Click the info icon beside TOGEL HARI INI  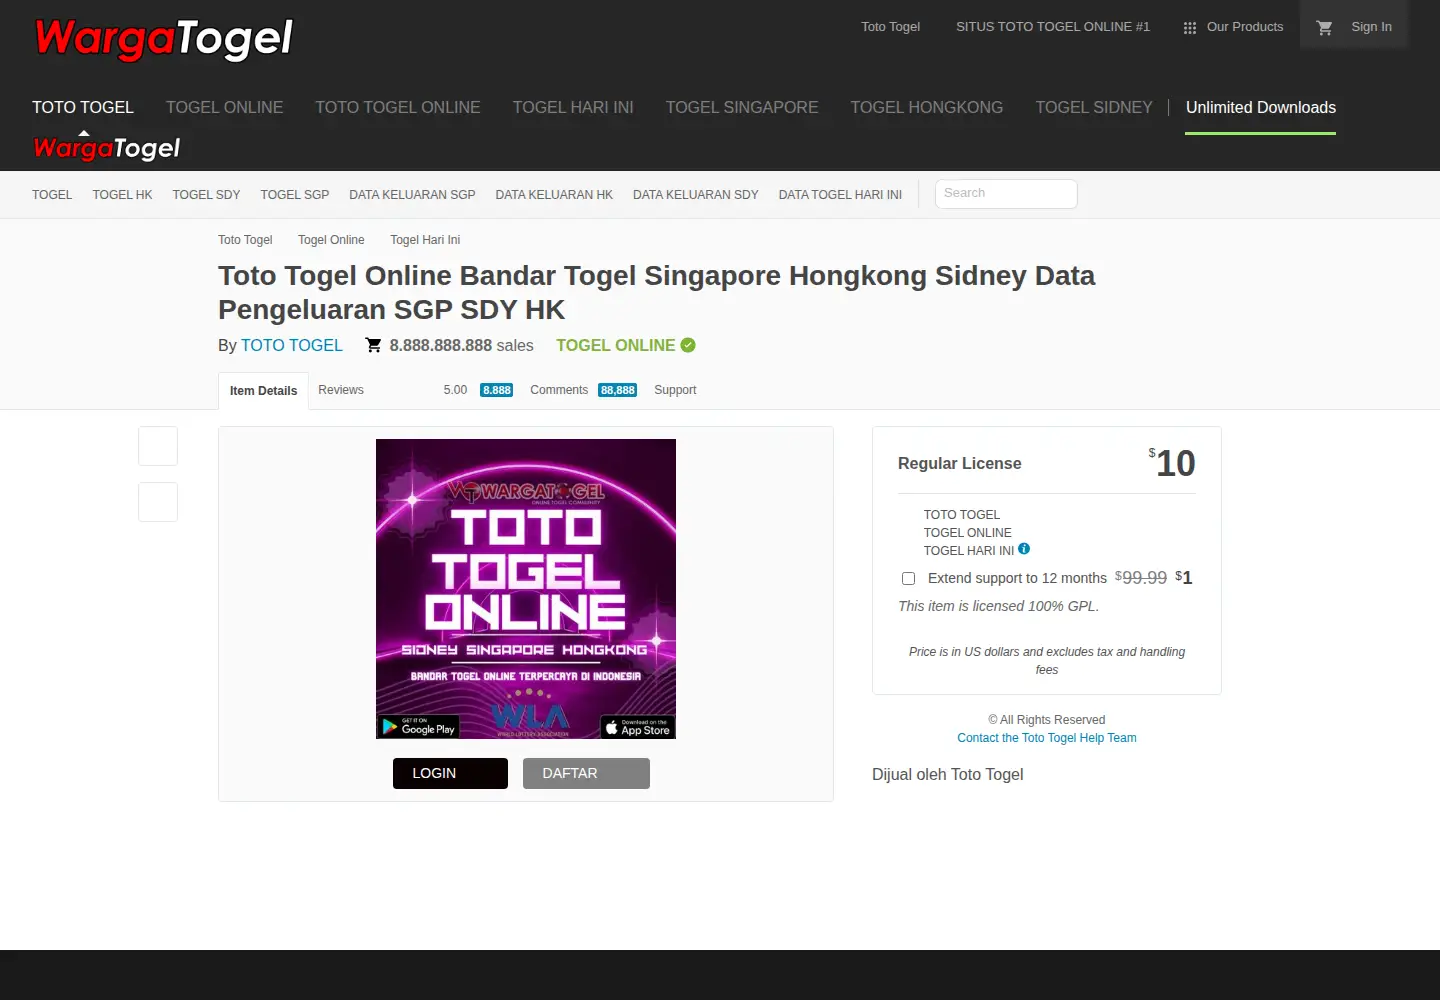(1024, 549)
